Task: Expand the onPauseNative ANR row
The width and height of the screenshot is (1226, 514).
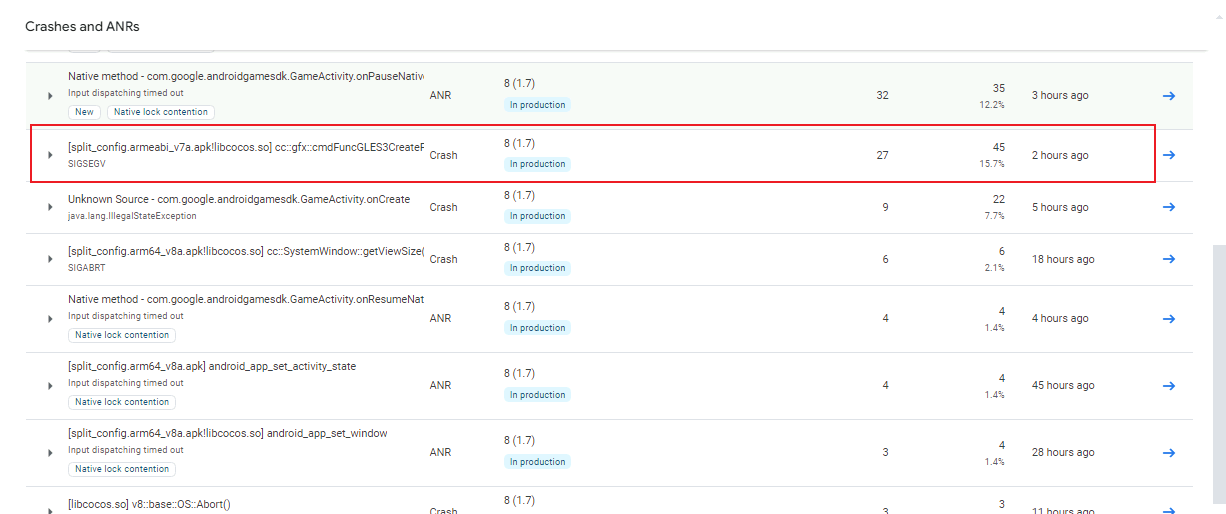Action: [x=50, y=96]
